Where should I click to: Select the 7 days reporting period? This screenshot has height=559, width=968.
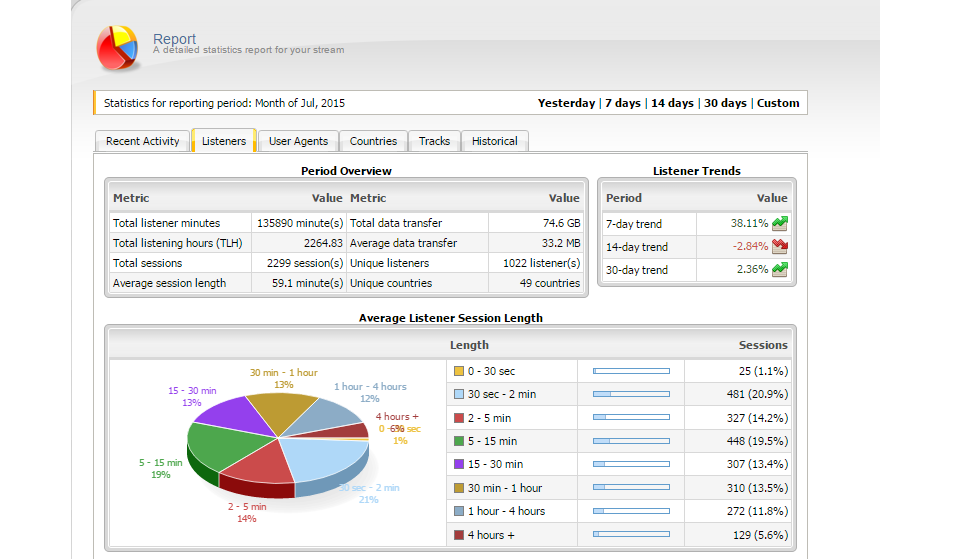point(622,103)
